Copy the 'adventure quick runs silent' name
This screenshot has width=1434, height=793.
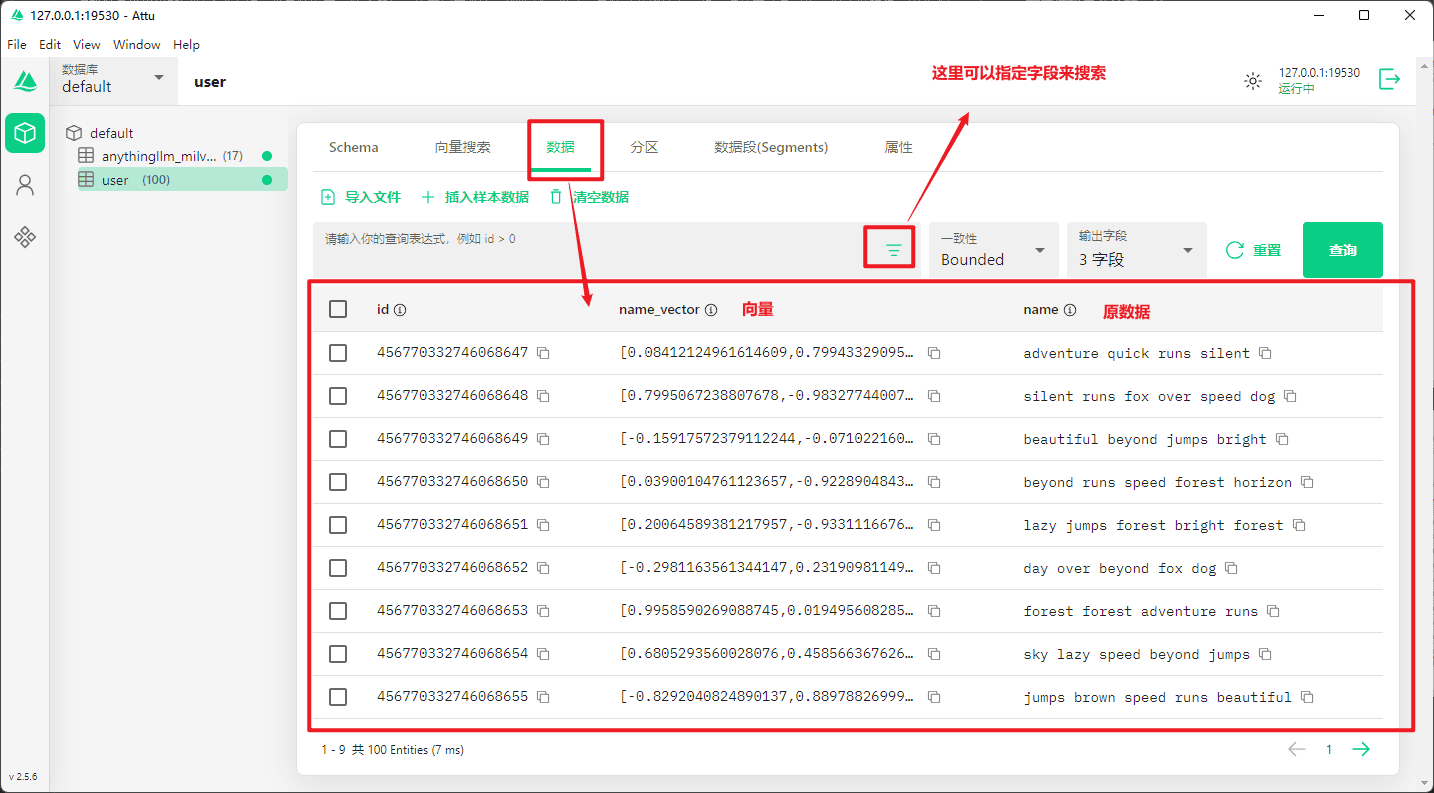1265,353
